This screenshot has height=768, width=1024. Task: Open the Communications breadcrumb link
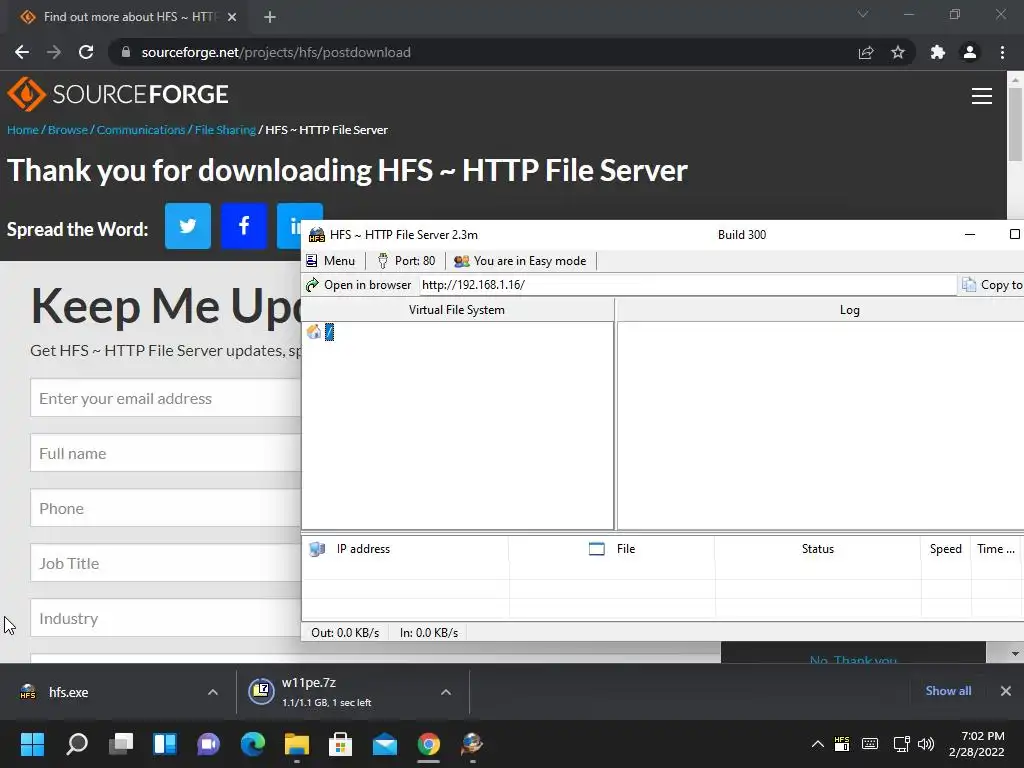[141, 130]
